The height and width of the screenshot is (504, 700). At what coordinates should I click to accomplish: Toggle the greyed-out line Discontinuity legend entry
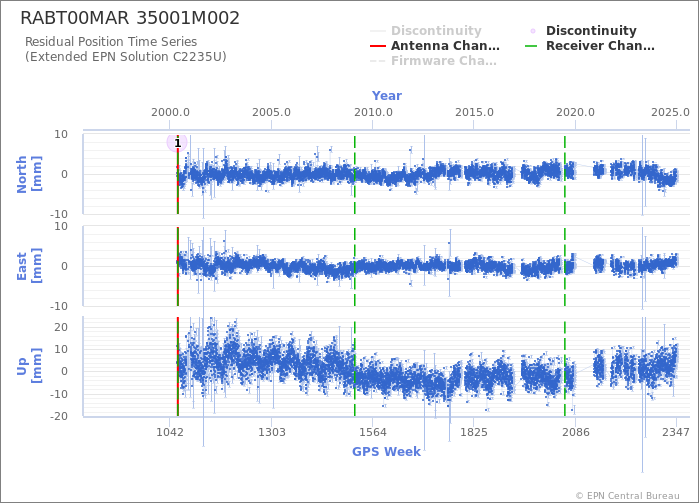click(426, 30)
